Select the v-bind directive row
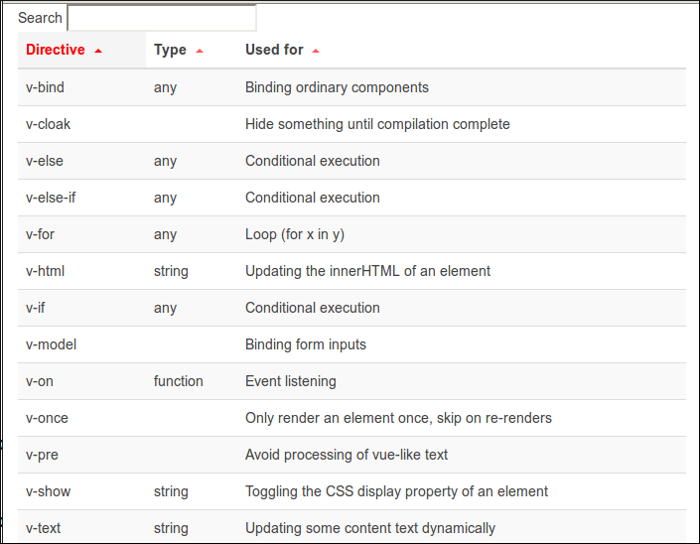Image resolution: width=700 pixels, height=544 pixels. [x=45, y=88]
